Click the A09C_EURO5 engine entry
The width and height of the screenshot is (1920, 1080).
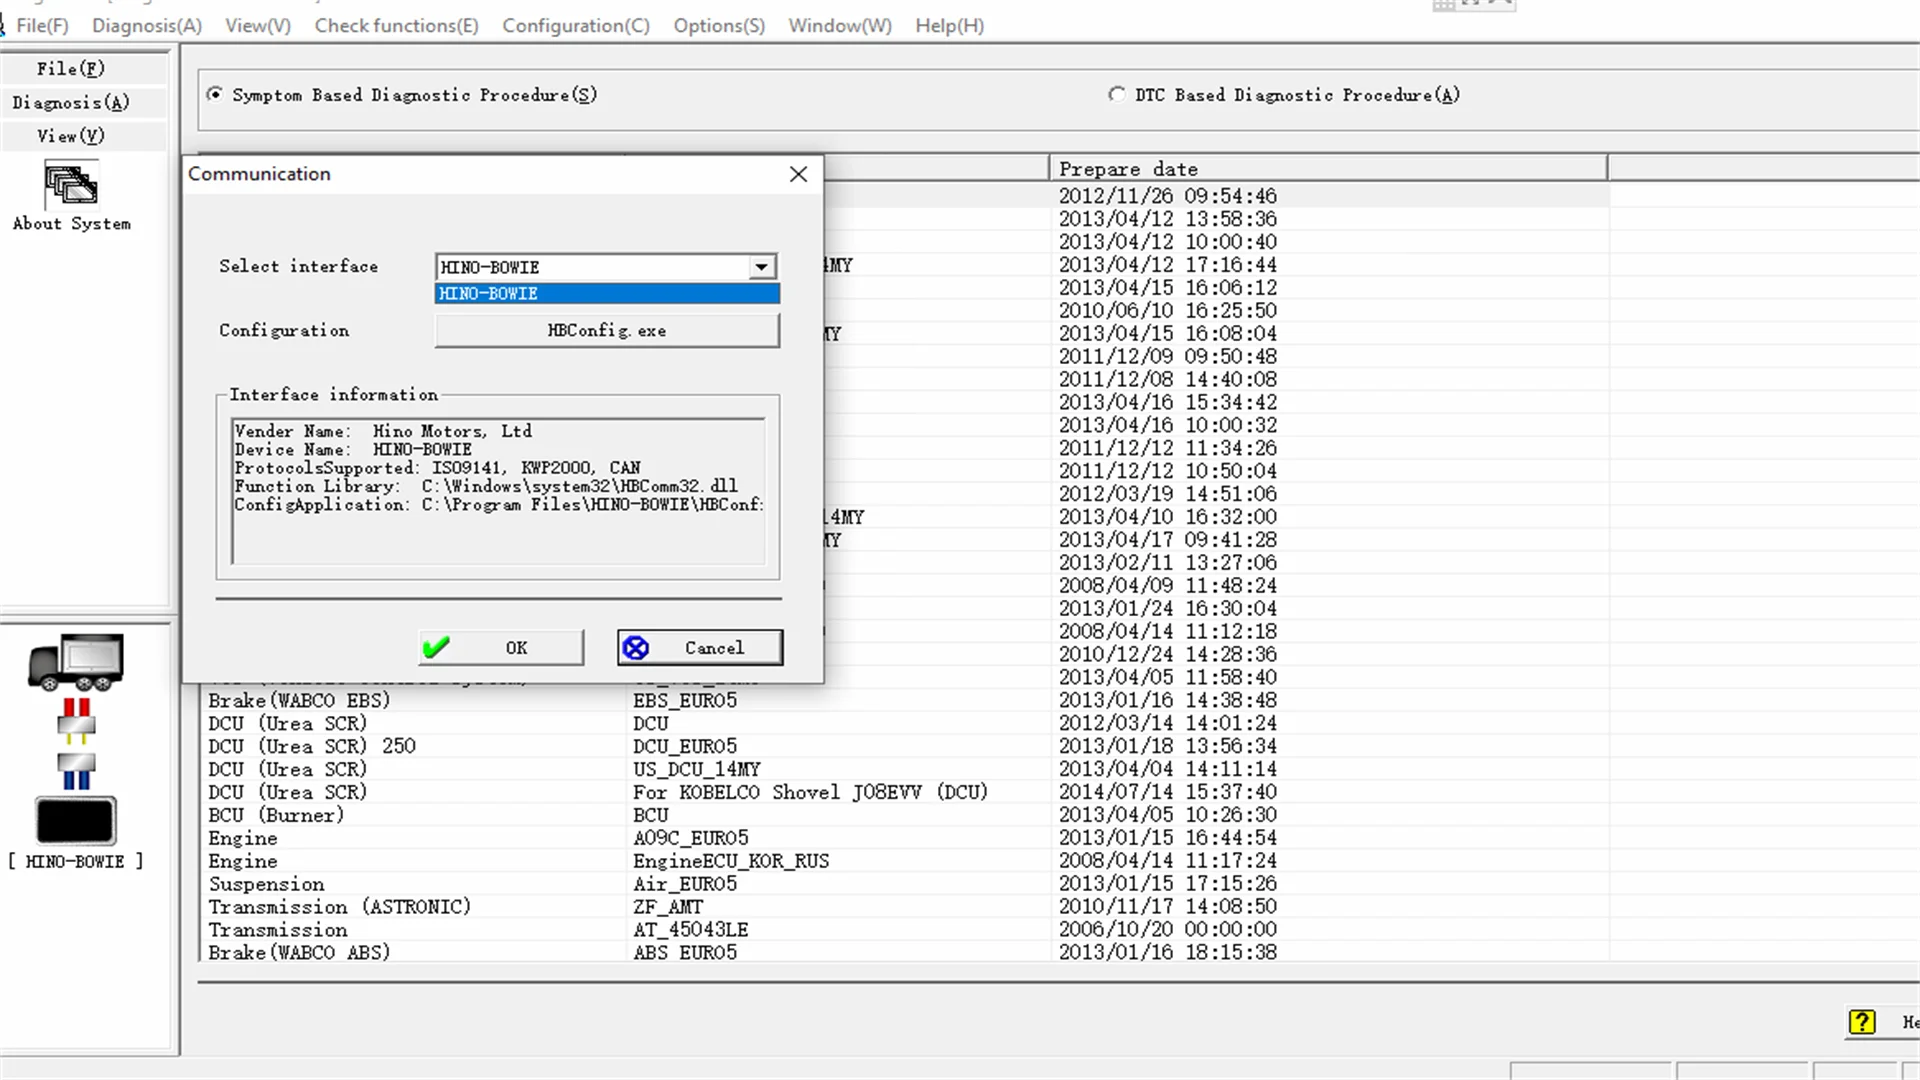(x=690, y=838)
